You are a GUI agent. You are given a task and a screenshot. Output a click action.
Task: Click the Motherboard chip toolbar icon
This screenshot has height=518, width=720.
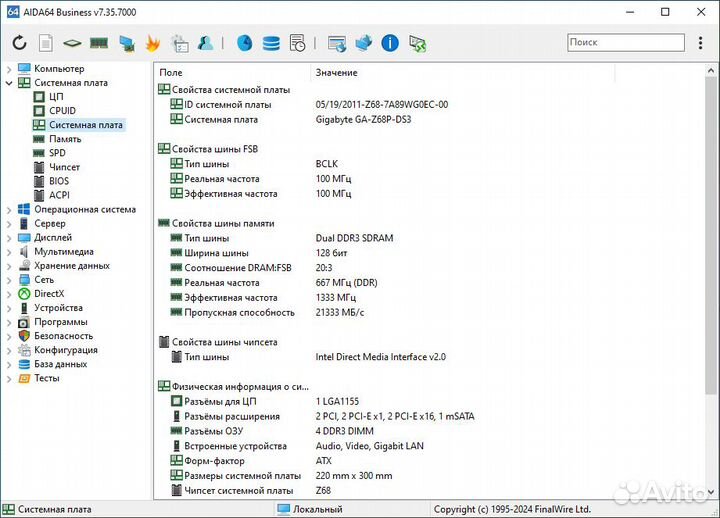(72, 43)
